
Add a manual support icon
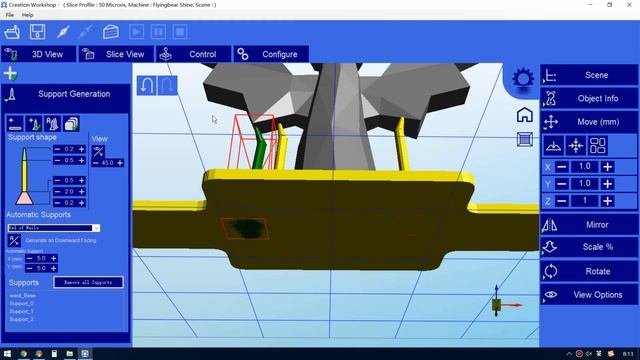tap(33, 124)
